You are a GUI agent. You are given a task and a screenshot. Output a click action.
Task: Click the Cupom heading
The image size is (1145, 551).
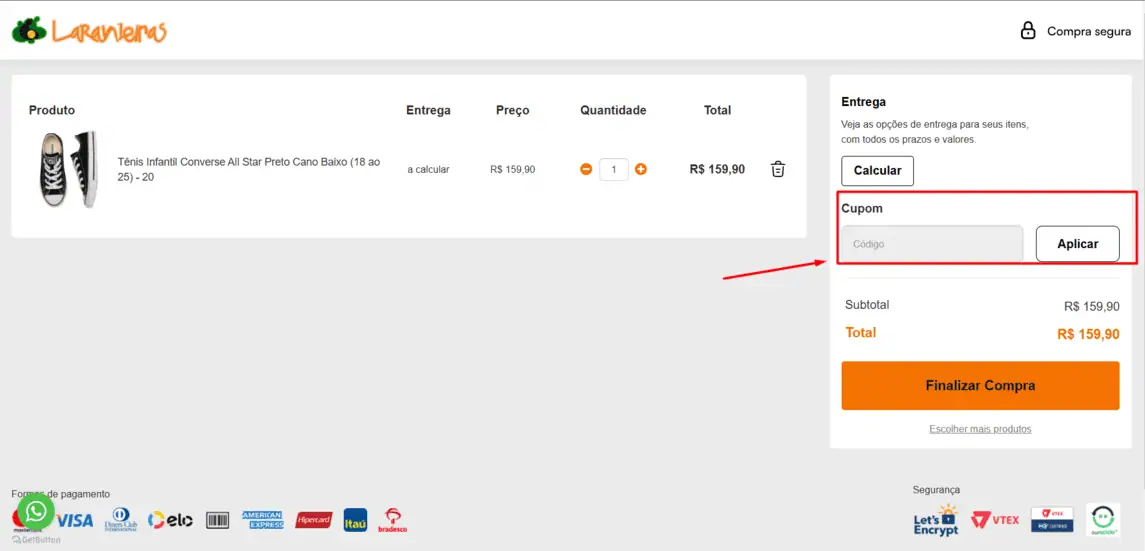[862, 208]
